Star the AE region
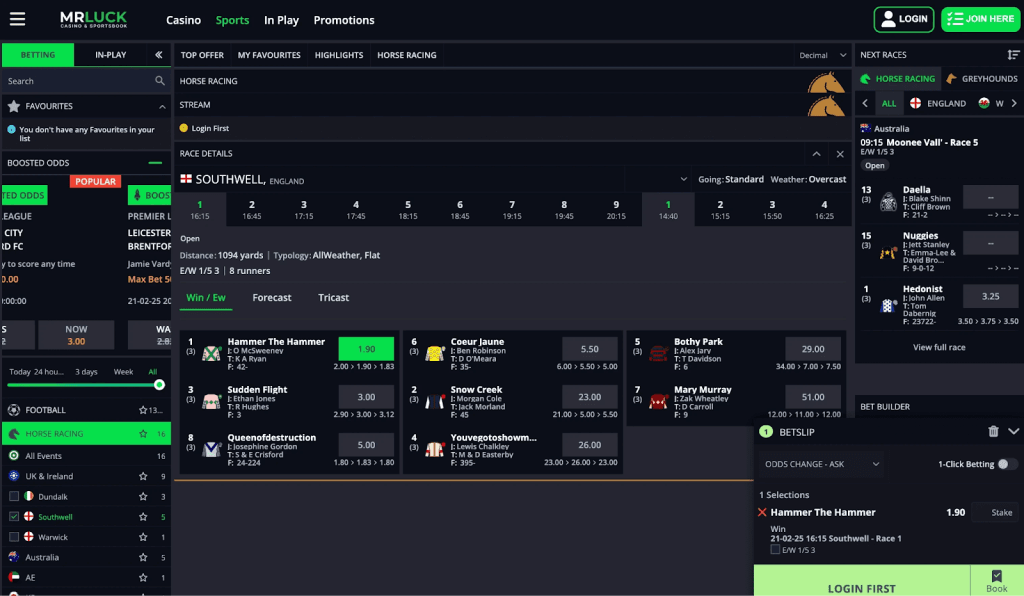 [143, 577]
